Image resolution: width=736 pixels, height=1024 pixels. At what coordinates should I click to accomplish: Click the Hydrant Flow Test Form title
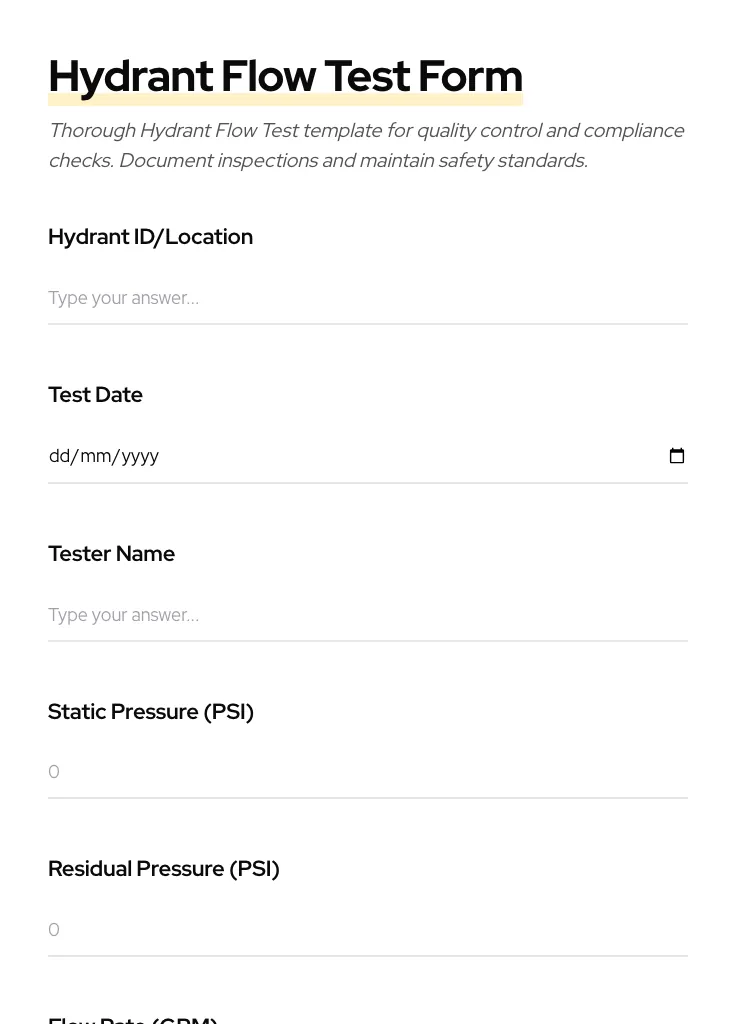[285, 75]
